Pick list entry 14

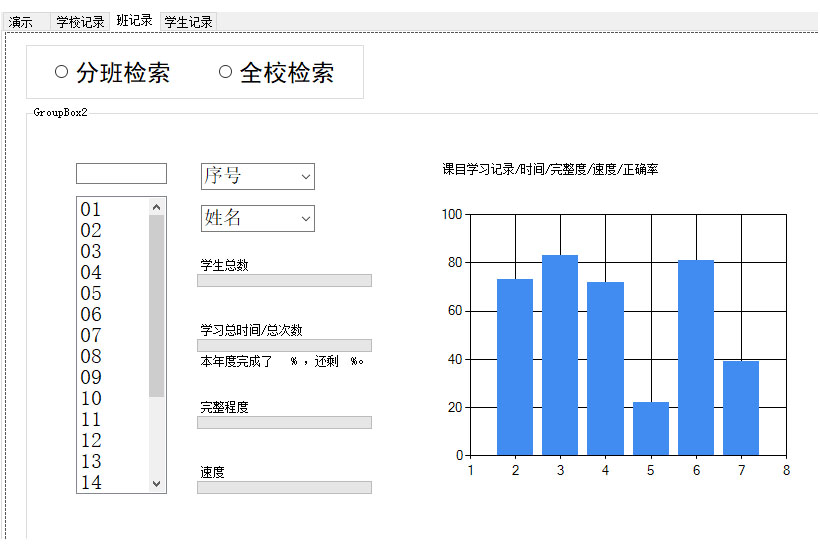92,483
